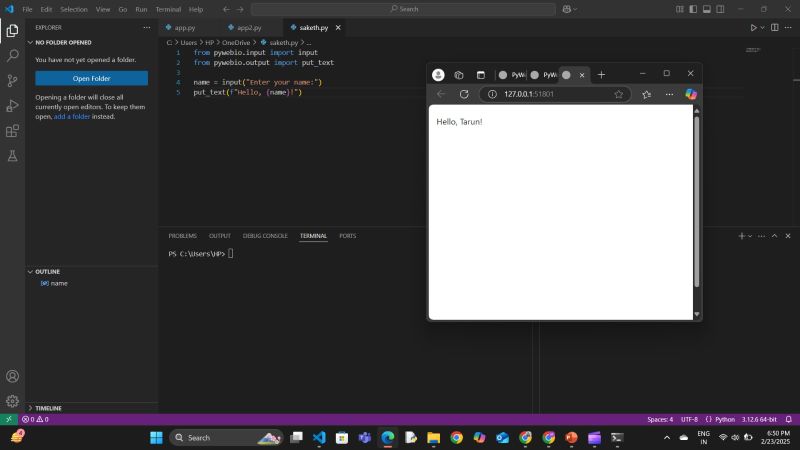This screenshot has width=800, height=450.
Task: Click the browser refresh button
Action: click(x=464, y=94)
